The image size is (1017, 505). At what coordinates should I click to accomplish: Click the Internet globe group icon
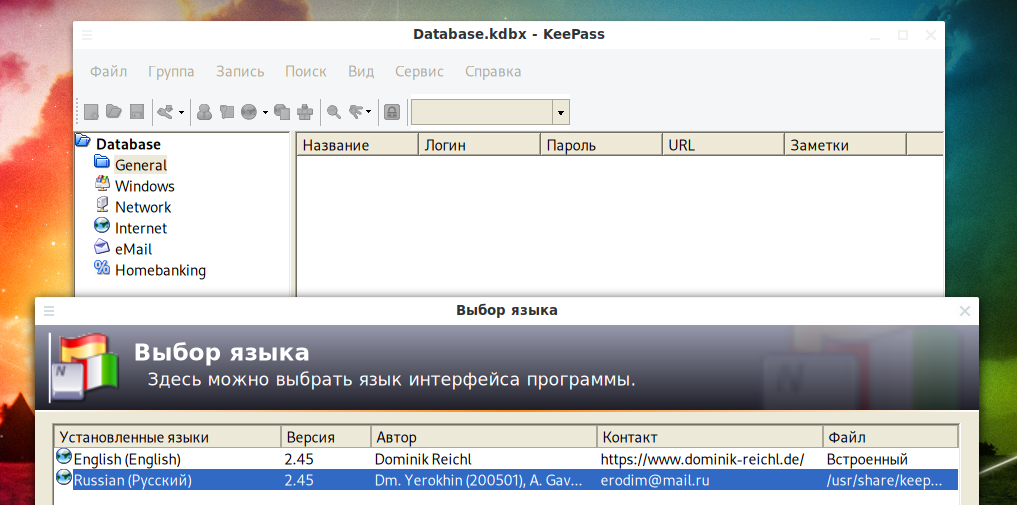tap(102, 225)
